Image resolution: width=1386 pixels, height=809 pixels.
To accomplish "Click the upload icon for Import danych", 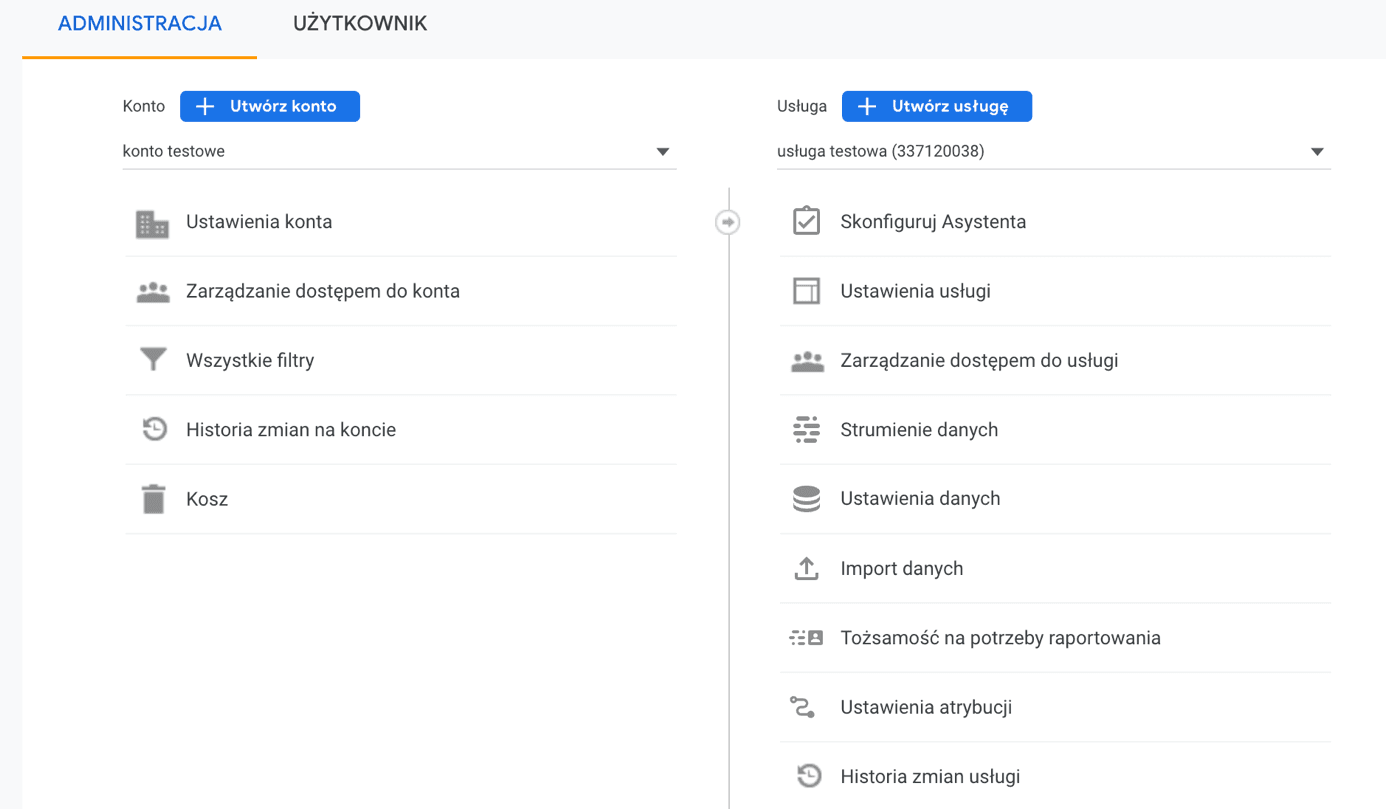I will click(x=806, y=568).
